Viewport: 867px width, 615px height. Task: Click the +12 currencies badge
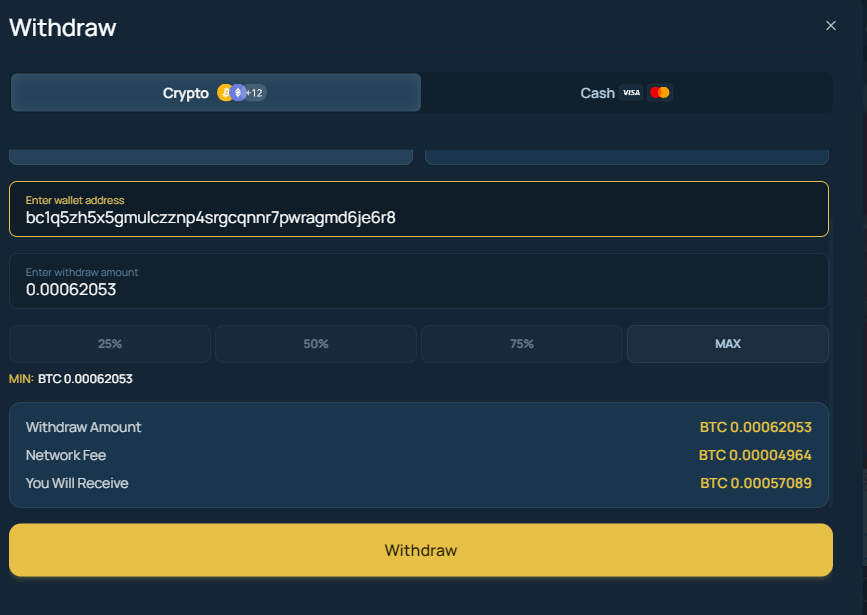[x=255, y=92]
